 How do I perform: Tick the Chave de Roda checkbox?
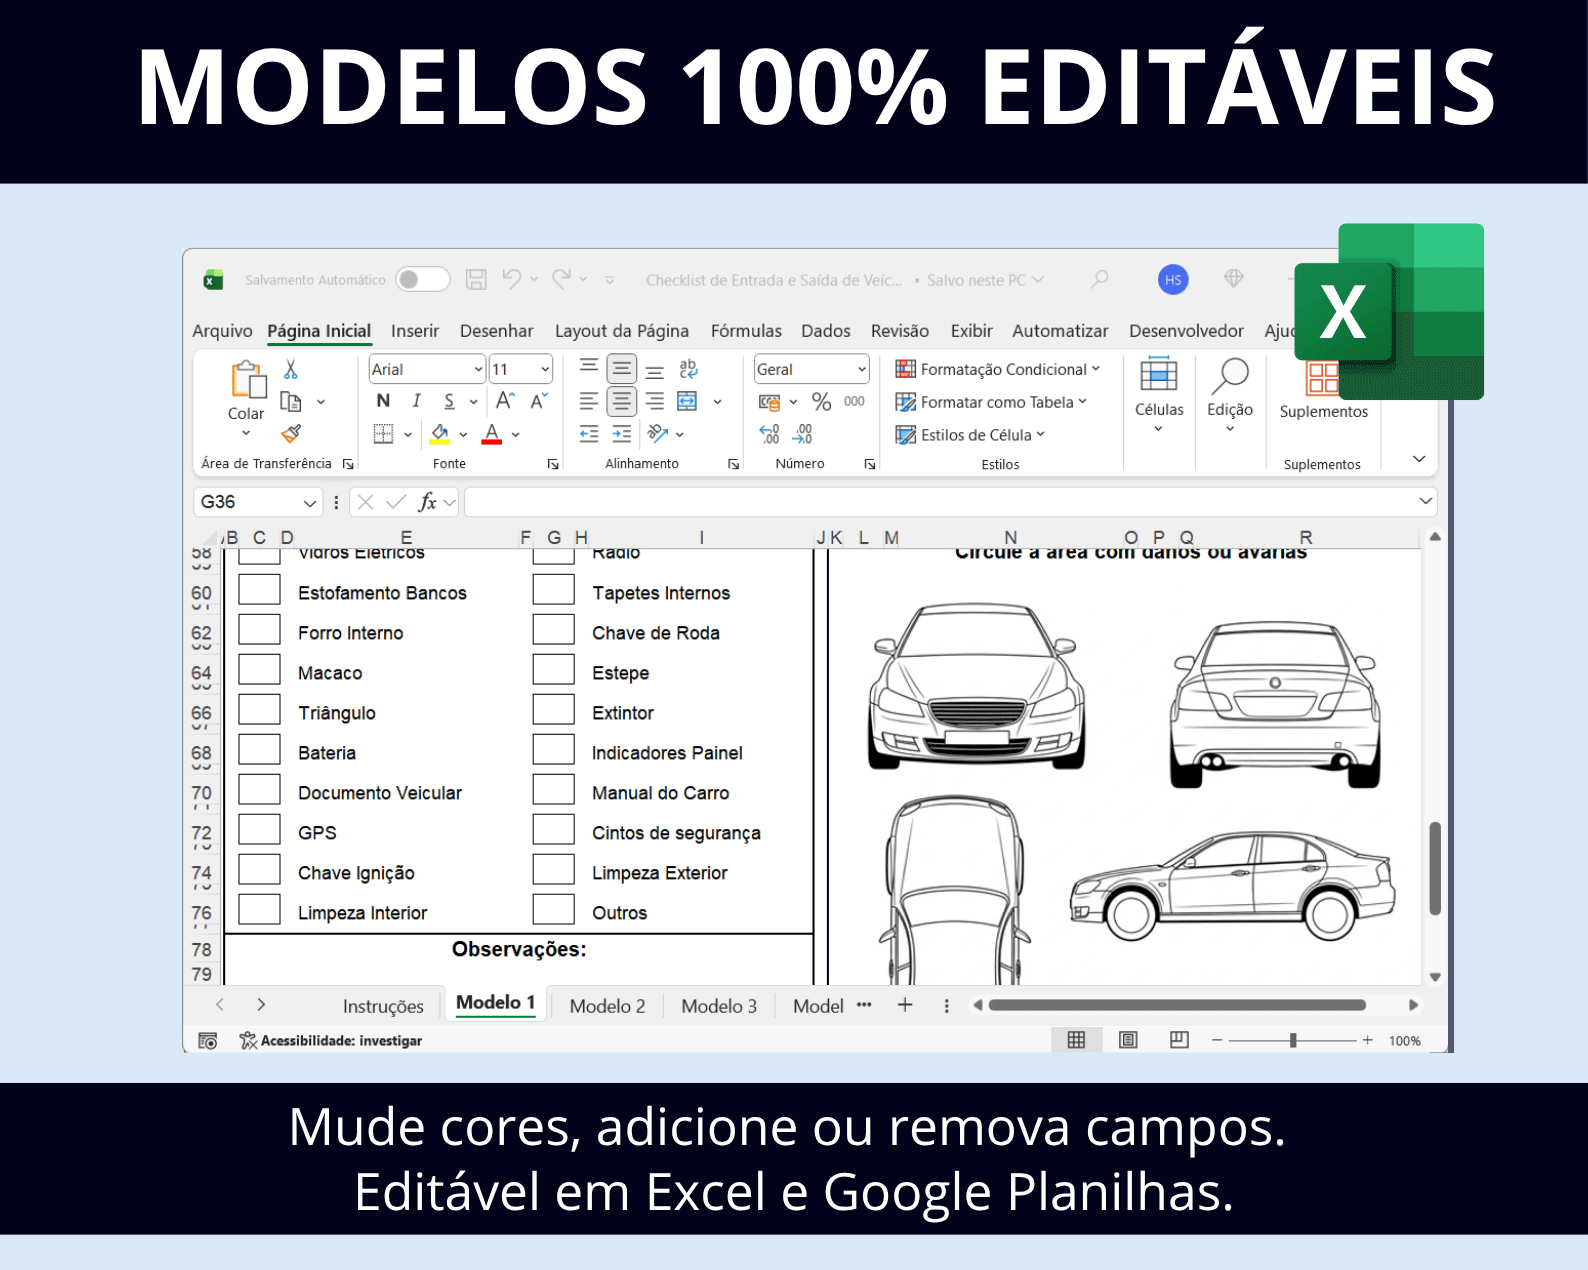click(x=553, y=630)
